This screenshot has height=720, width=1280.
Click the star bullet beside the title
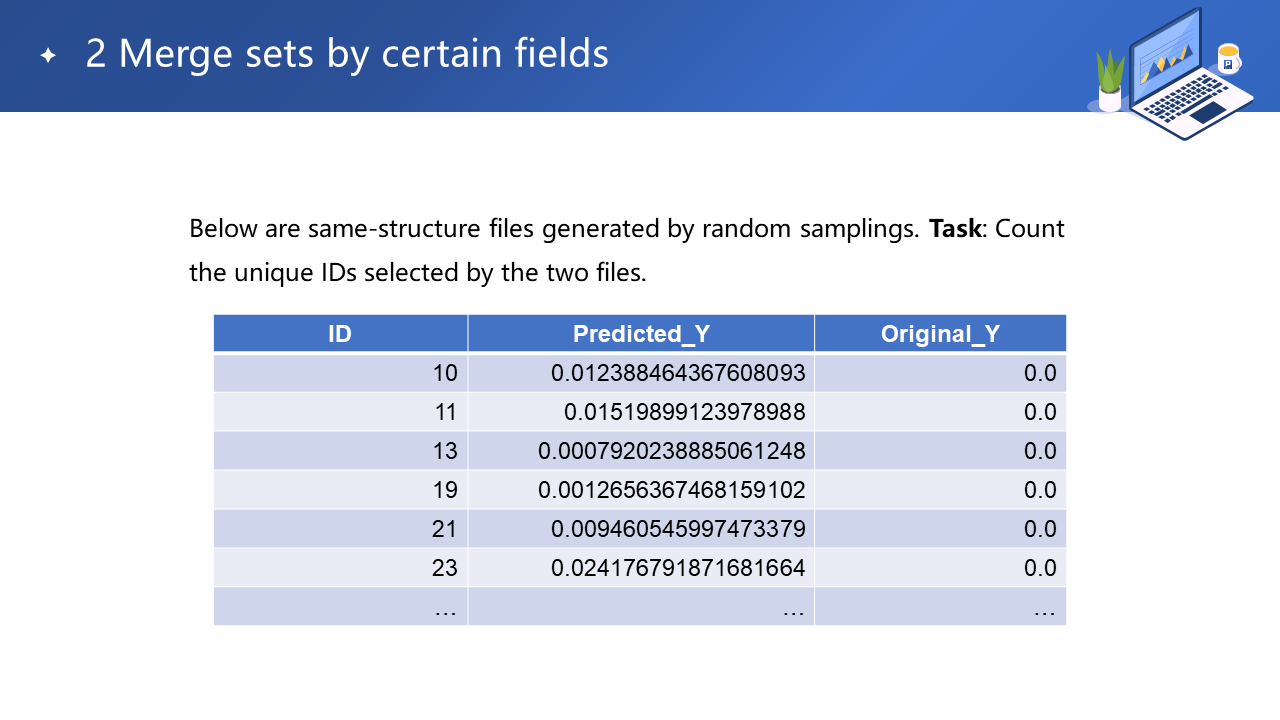47,55
